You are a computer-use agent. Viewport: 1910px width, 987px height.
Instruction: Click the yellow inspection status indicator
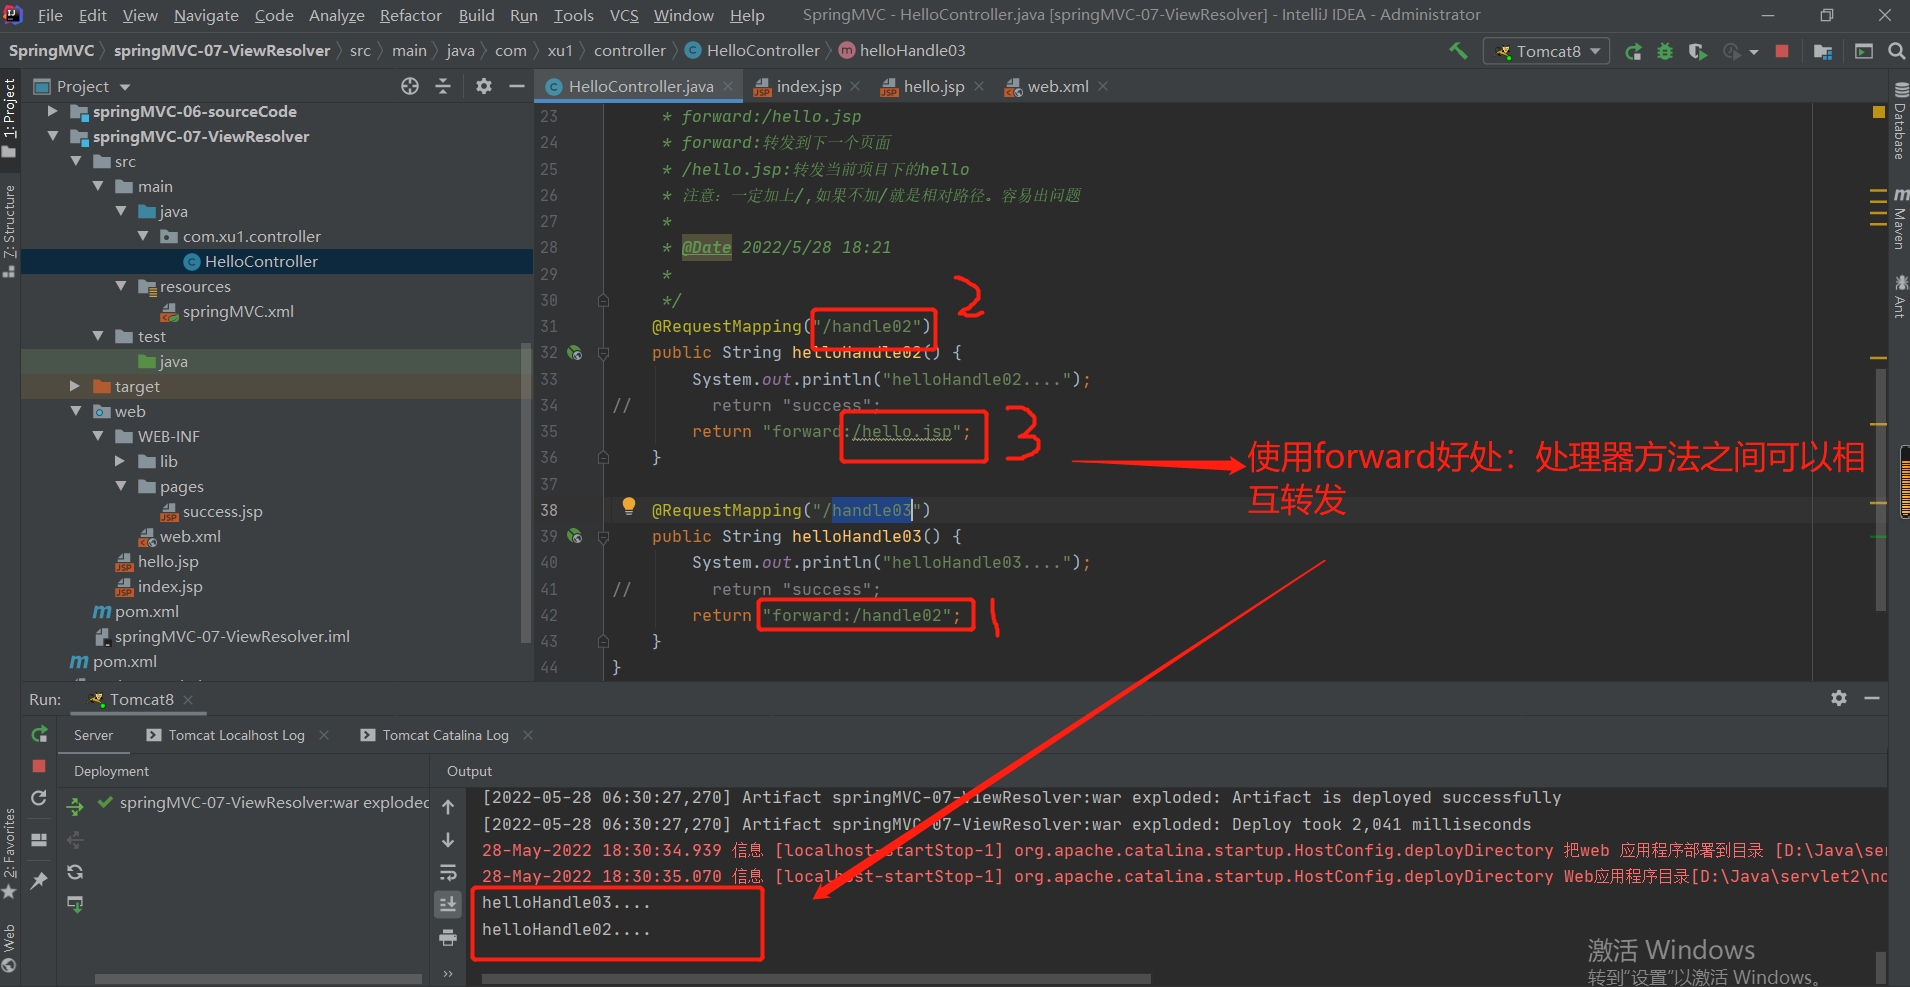click(x=1879, y=112)
